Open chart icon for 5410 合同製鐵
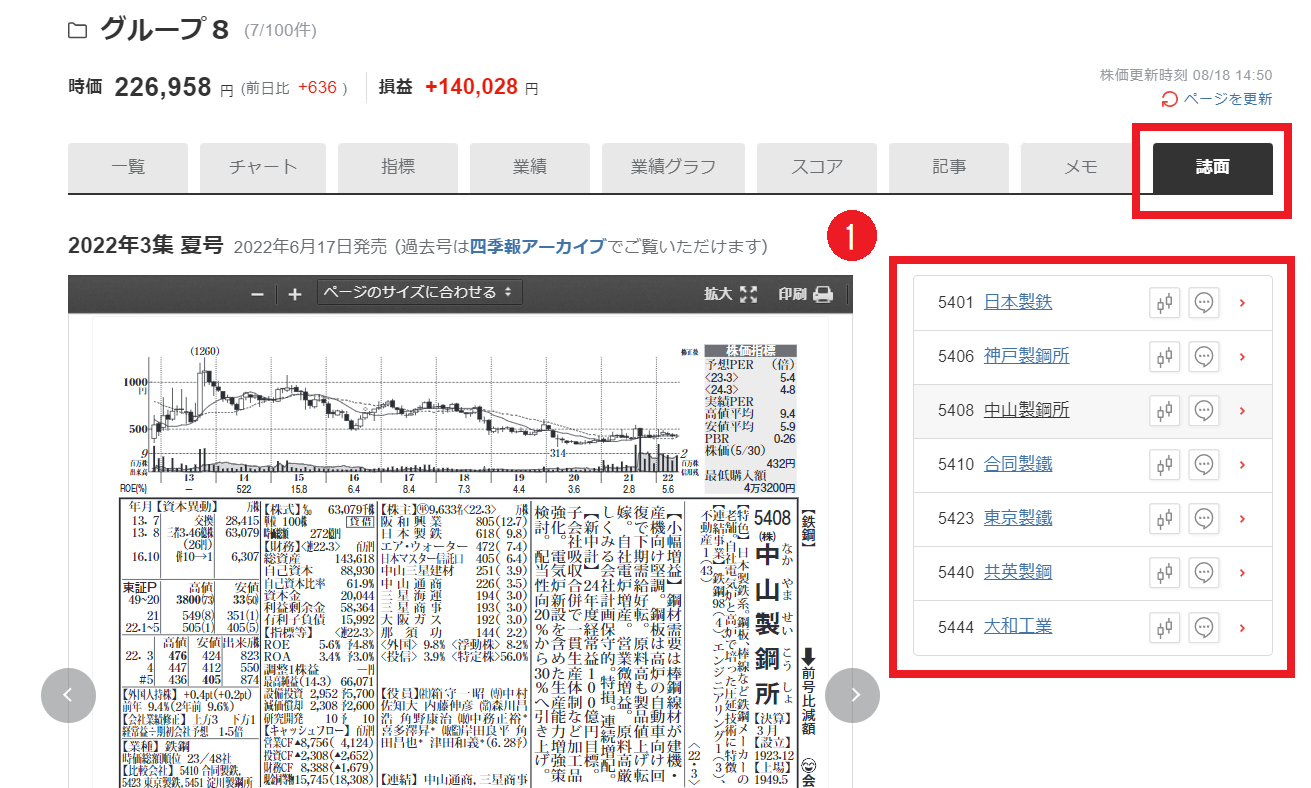 tap(1164, 465)
